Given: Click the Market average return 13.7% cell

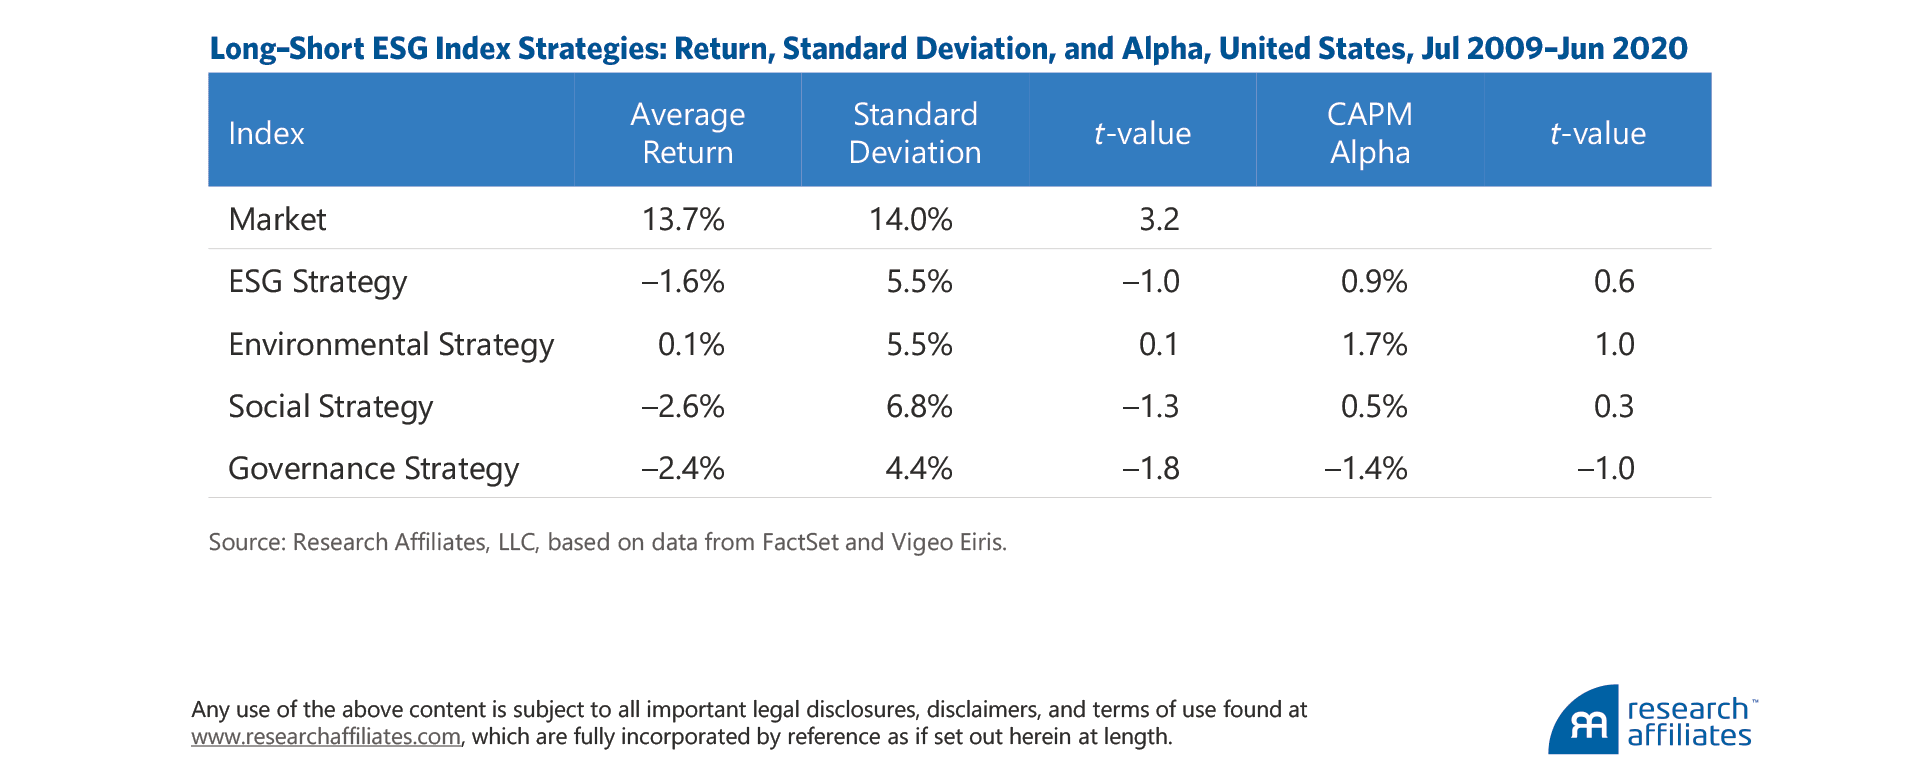Looking at the screenshot, I should click(683, 219).
